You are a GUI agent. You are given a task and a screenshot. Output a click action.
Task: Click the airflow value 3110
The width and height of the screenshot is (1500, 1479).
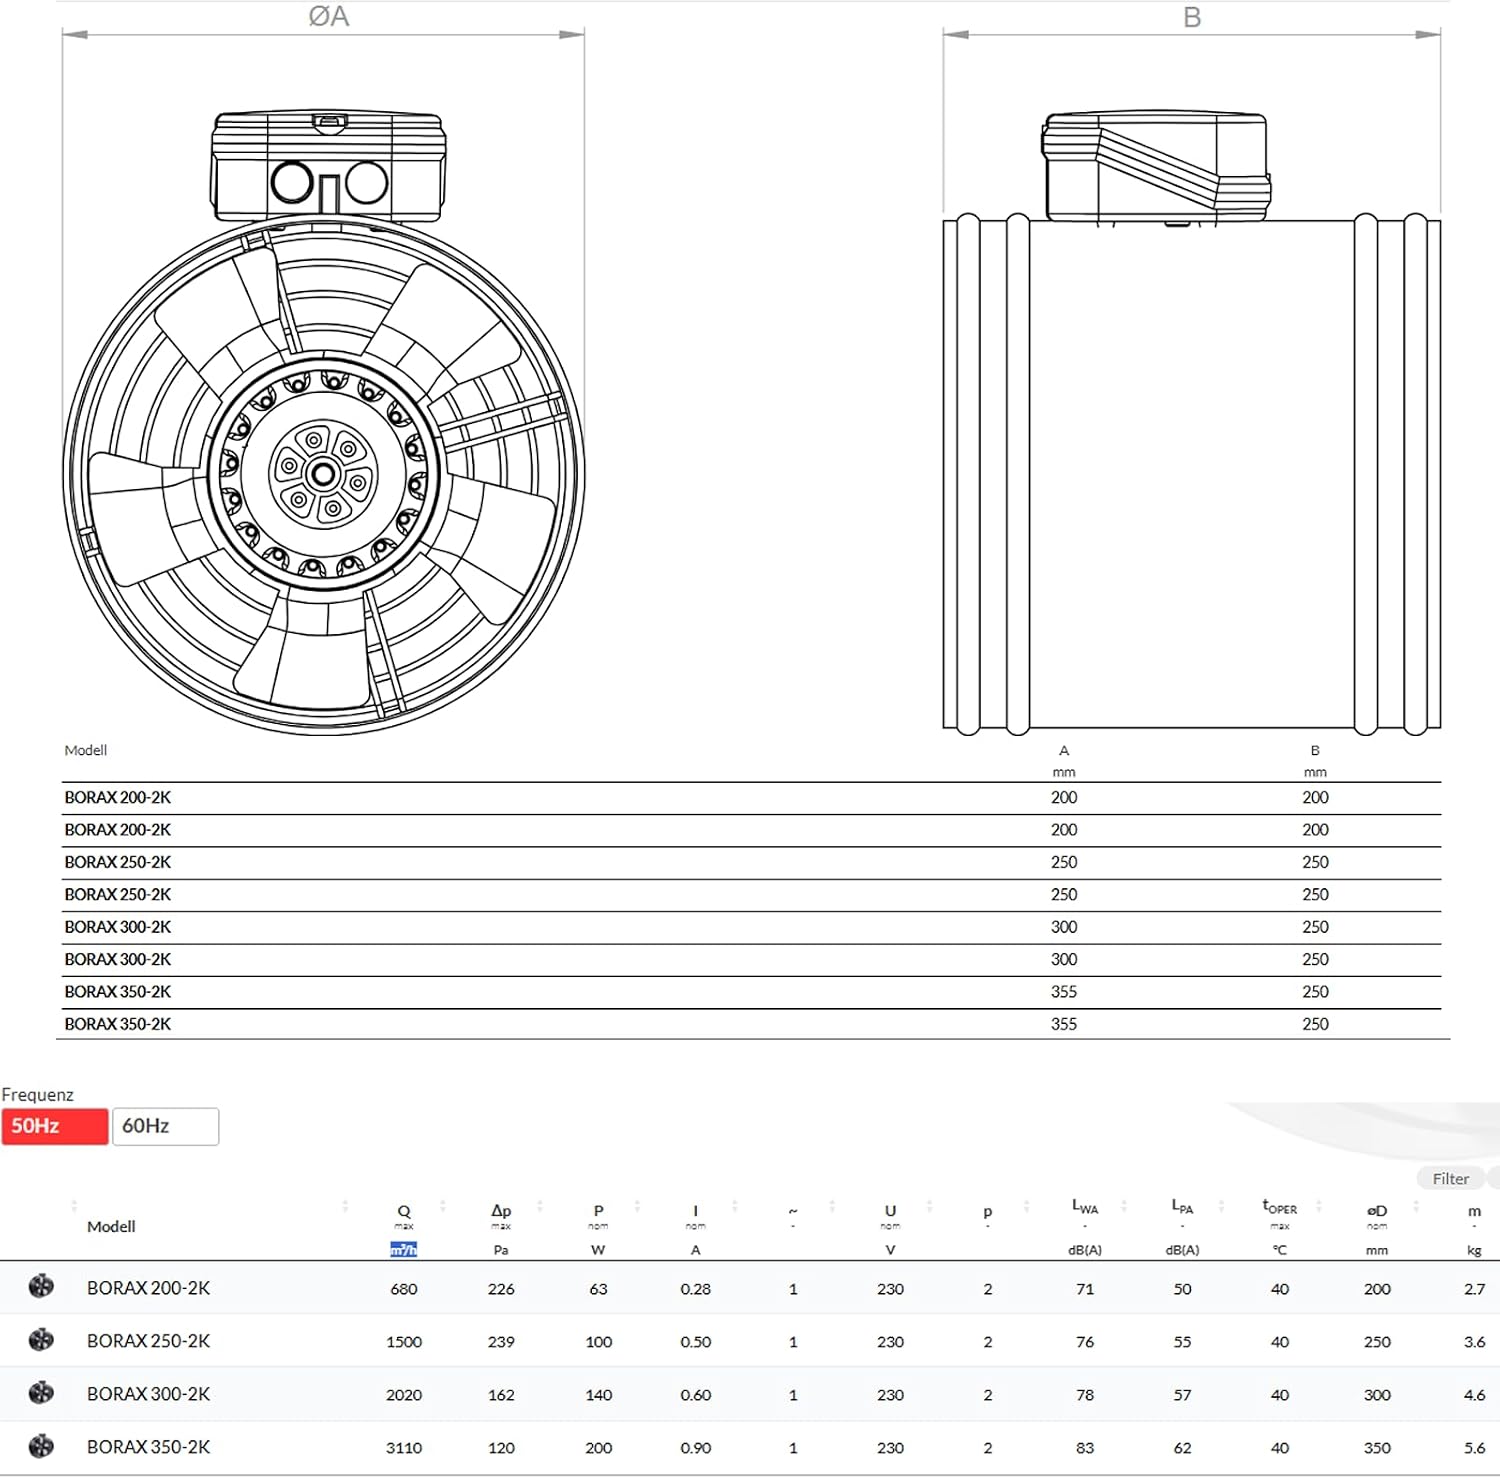click(404, 1448)
